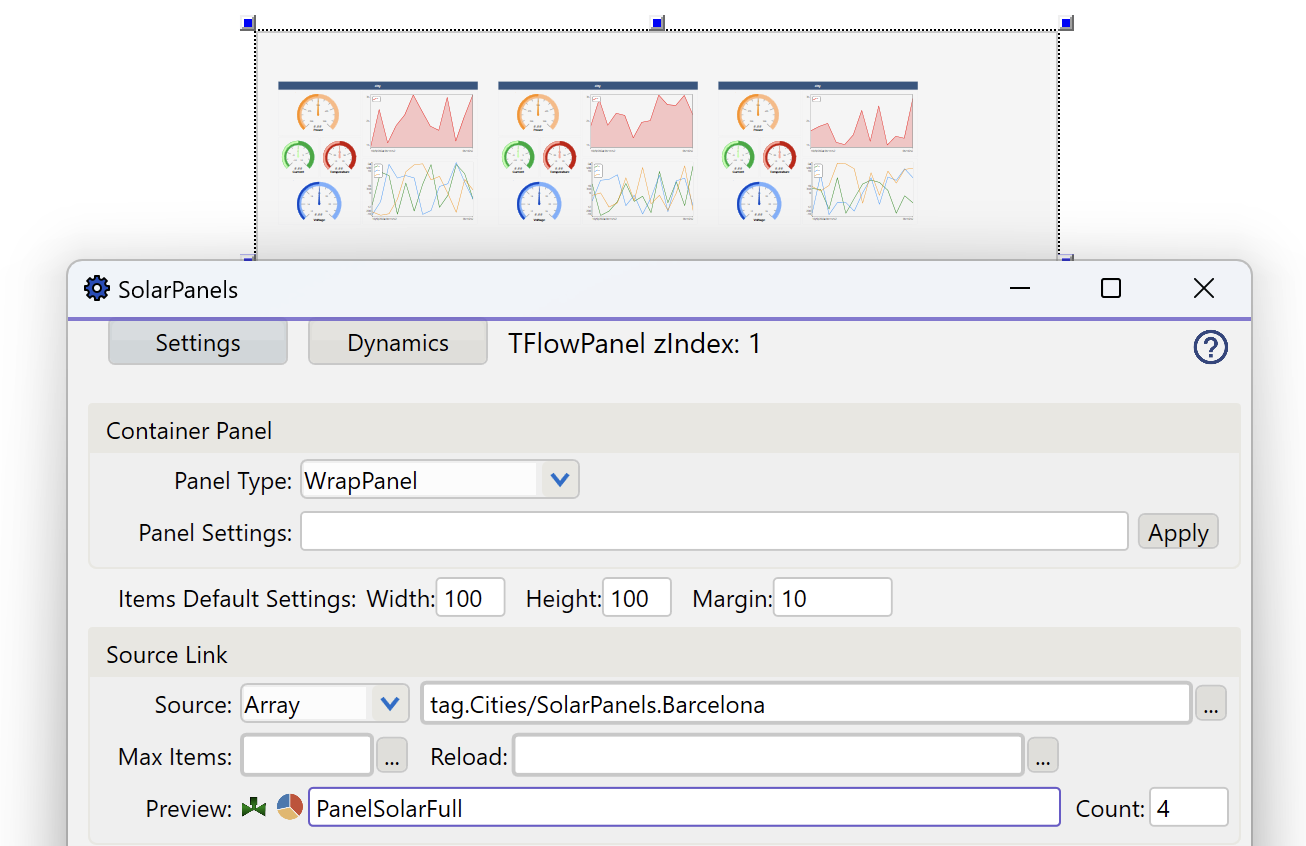This screenshot has height=846, width=1306.
Task: Click the help question mark icon
Action: click(x=1210, y=347)
